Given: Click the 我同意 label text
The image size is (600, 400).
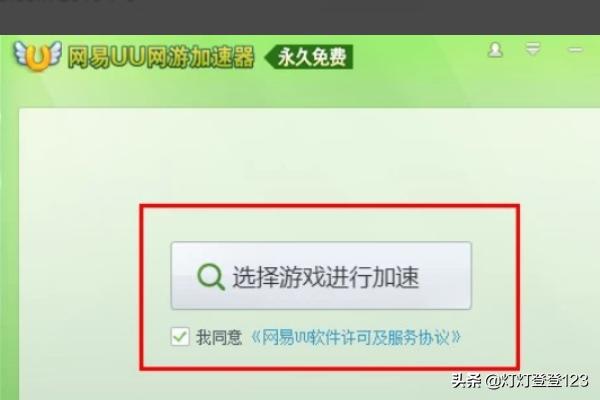Looking at the screenshot, I should coord(219,338).
